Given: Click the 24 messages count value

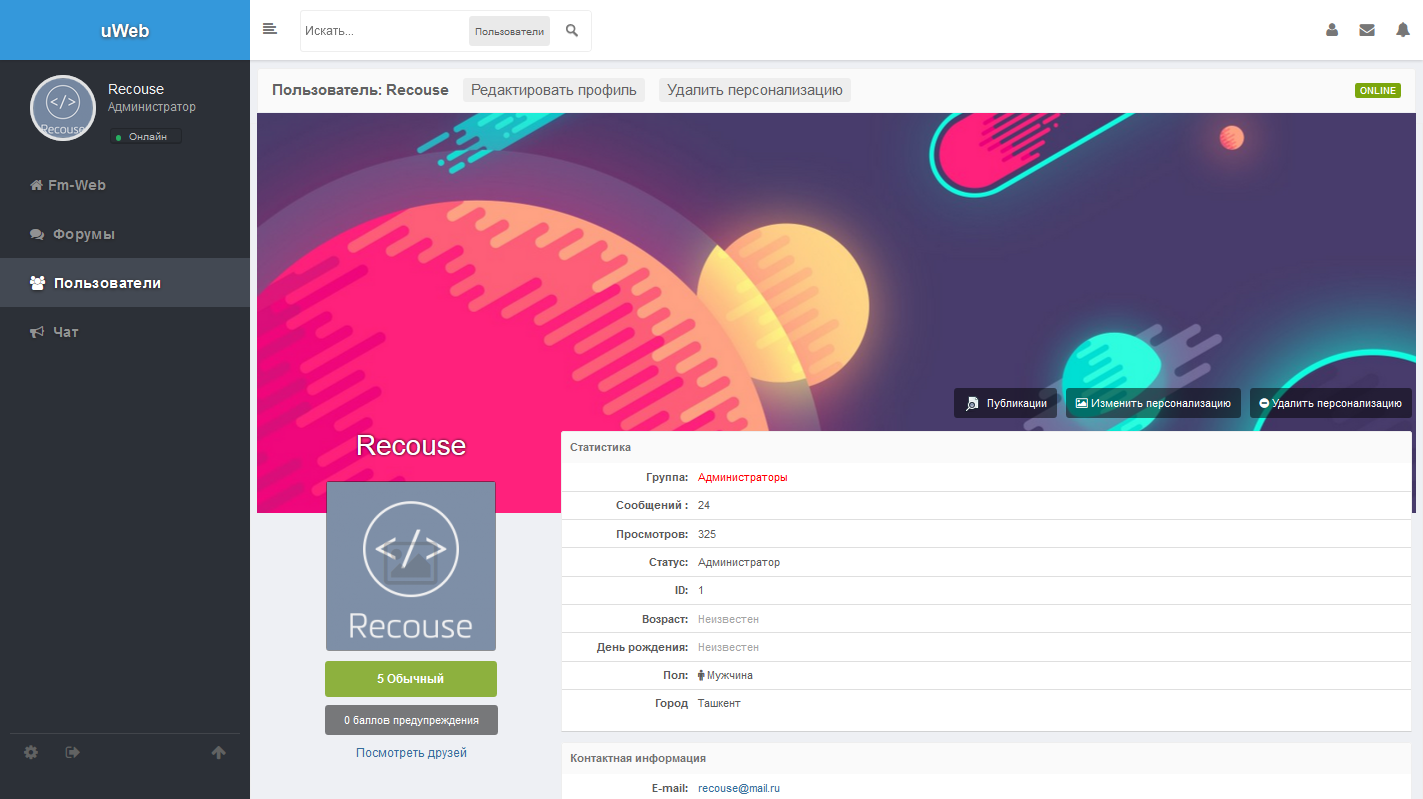Looking at the screenshot, I should point(704,506).
